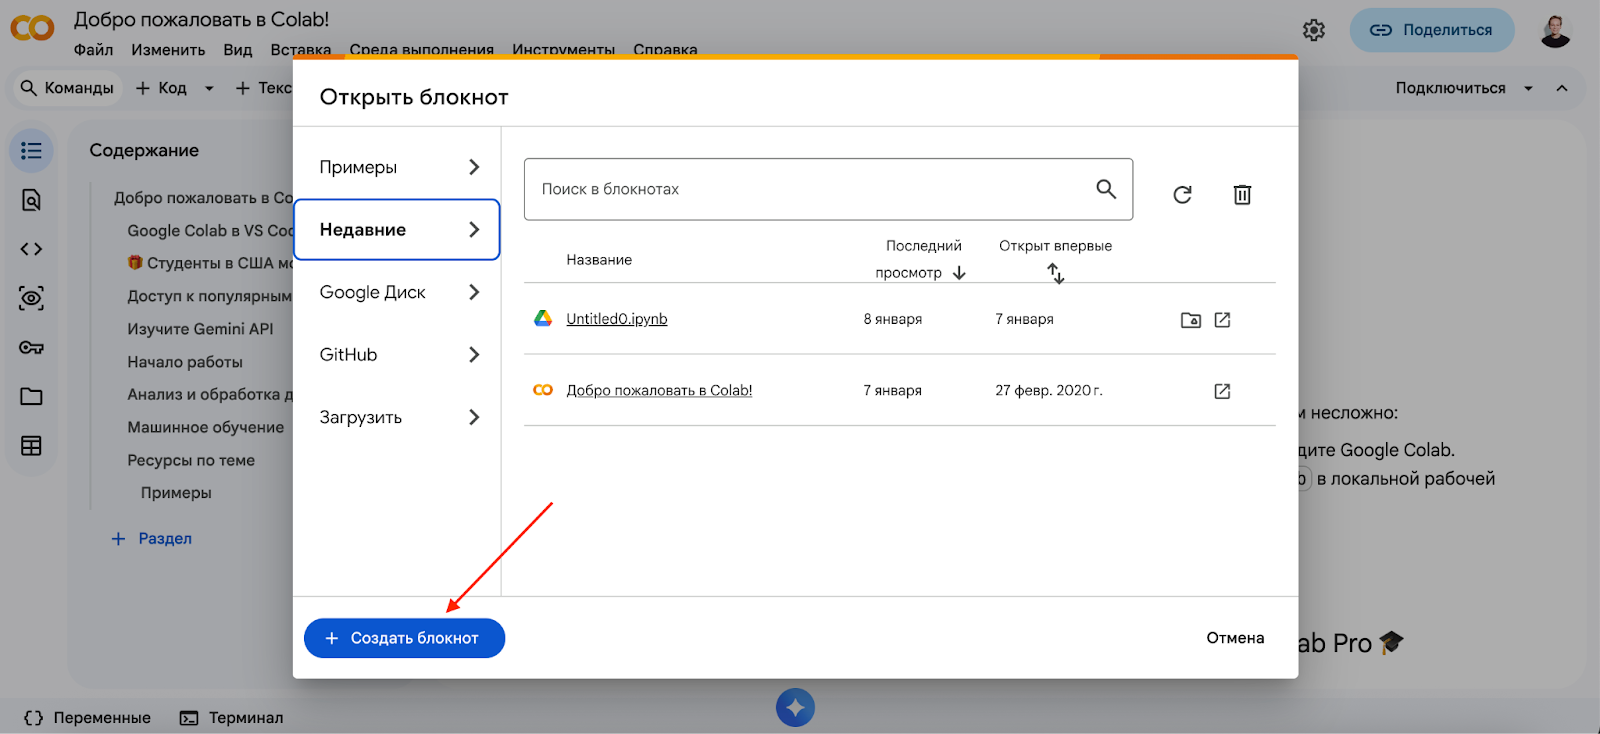Click the Поиск в блокнотах search field
1600x734 pixels.
point(810,189)
